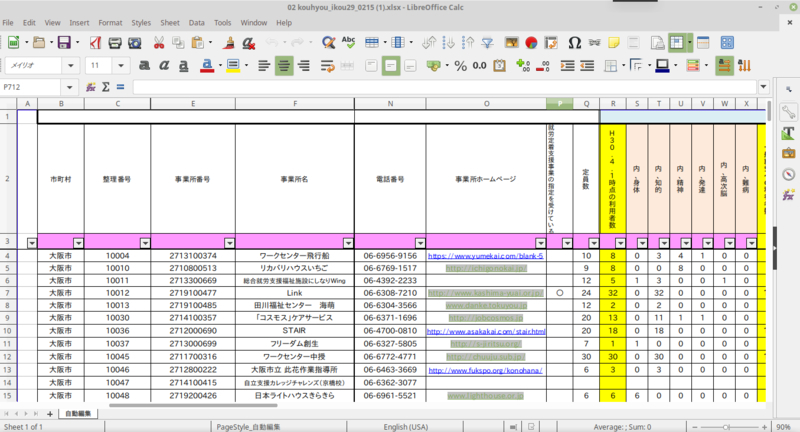Insert comment sticky note icon
800x432 pixels.
[614, 43]
